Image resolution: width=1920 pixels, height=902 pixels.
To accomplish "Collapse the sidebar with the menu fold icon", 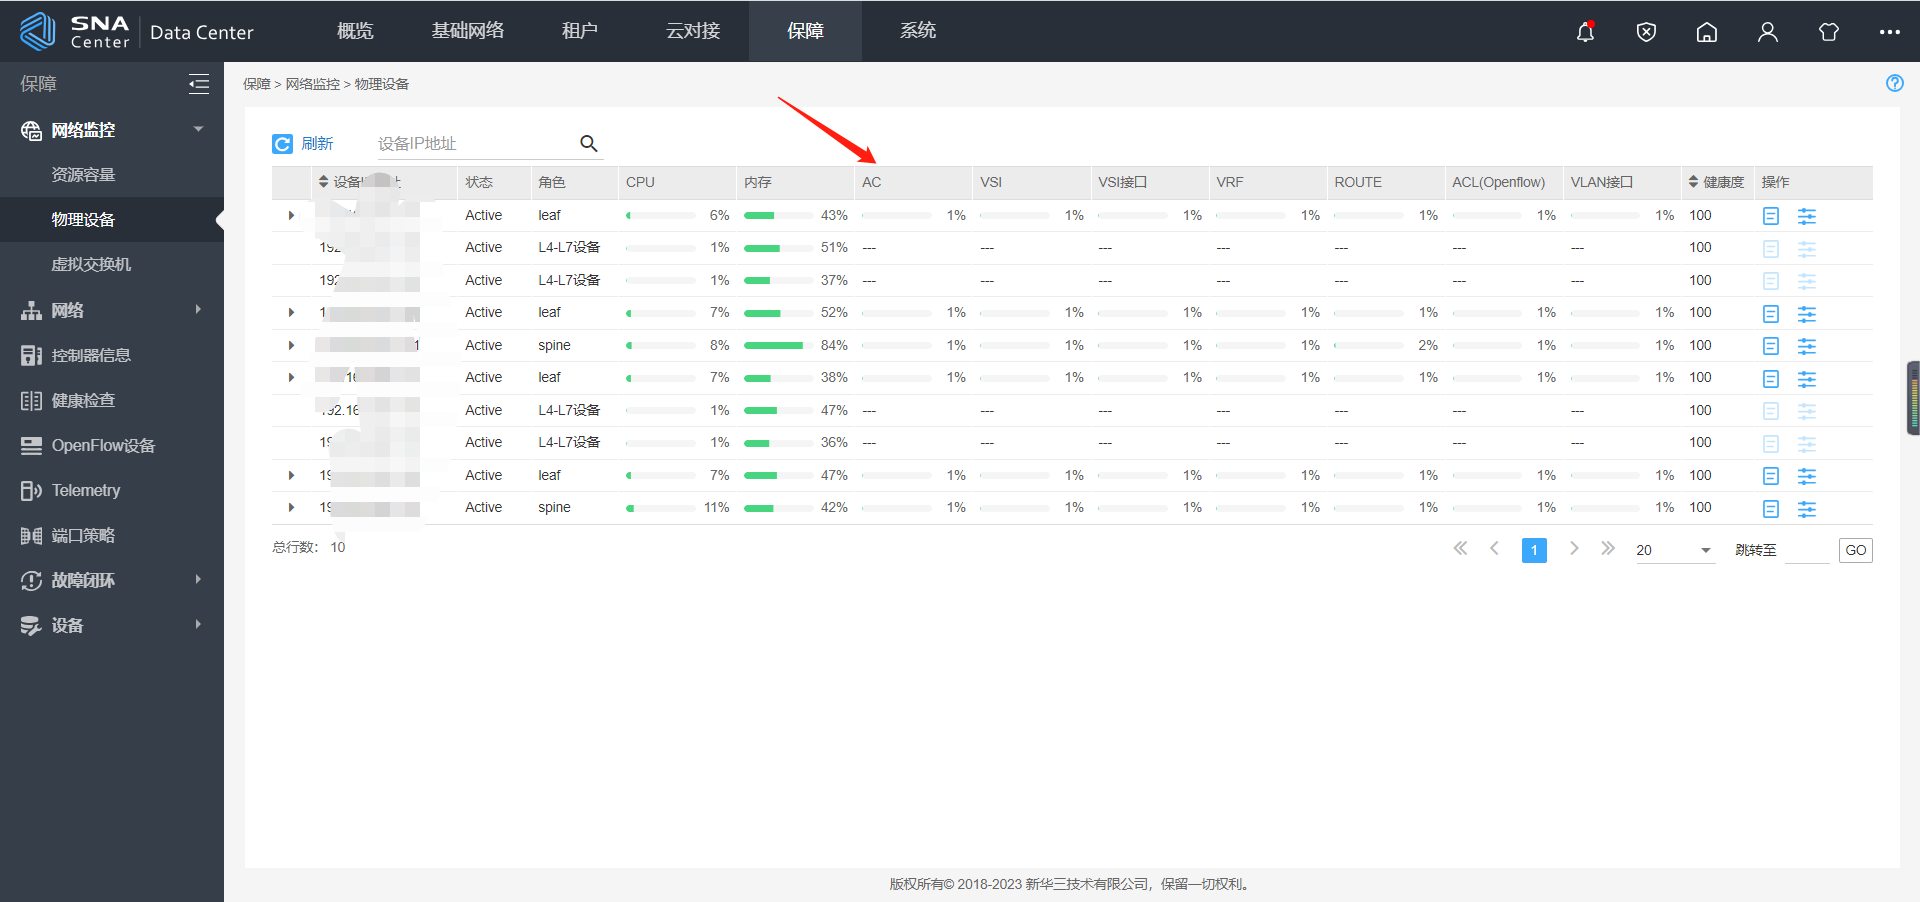I will (199, 84).
